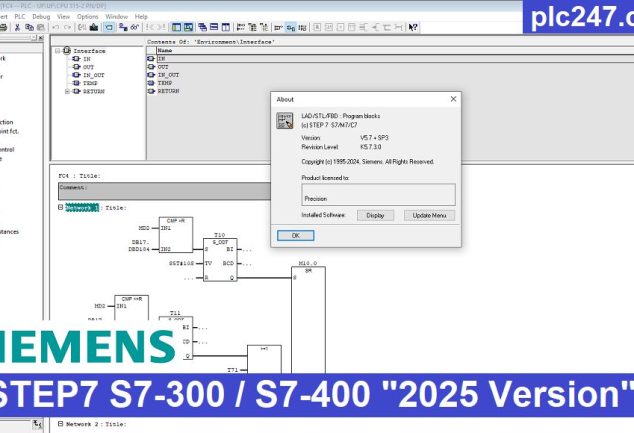The width and height of the screenshot is (634, 433).
Task: Select the Interface root node
Action: click(89, 51)
